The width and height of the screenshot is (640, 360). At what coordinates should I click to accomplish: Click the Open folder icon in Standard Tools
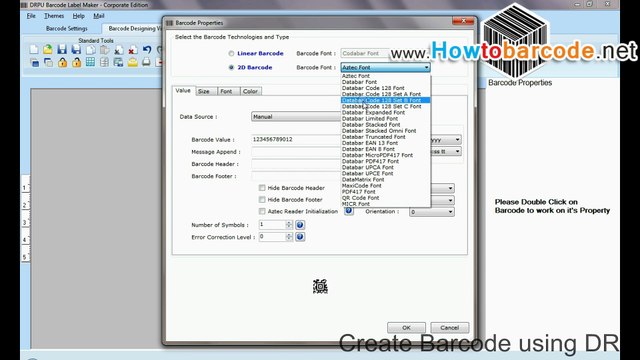pos(48,50)
